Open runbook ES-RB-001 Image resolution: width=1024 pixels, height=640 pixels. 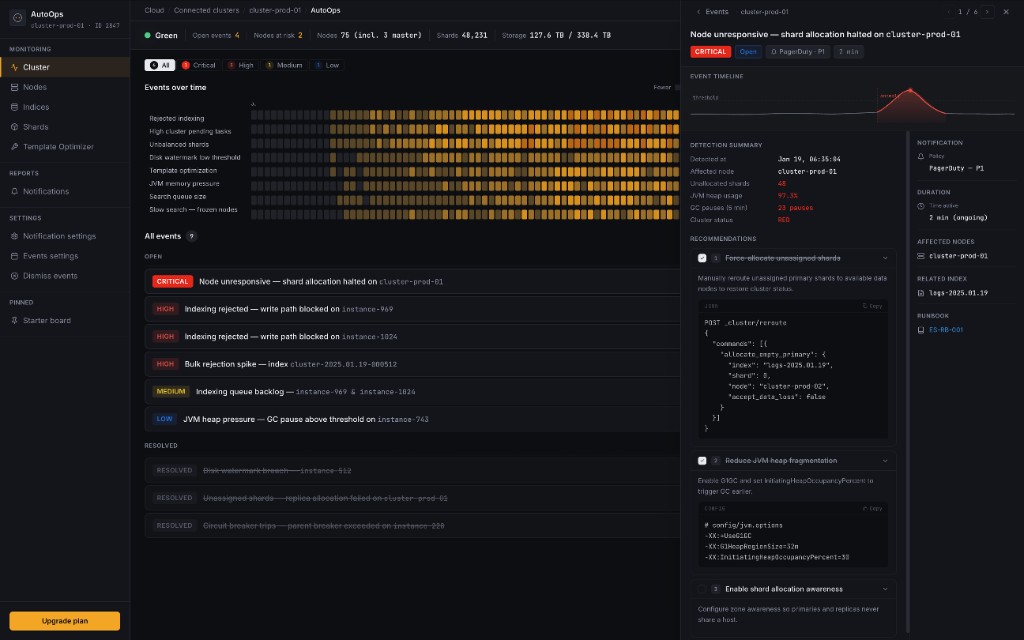[947, 327]
